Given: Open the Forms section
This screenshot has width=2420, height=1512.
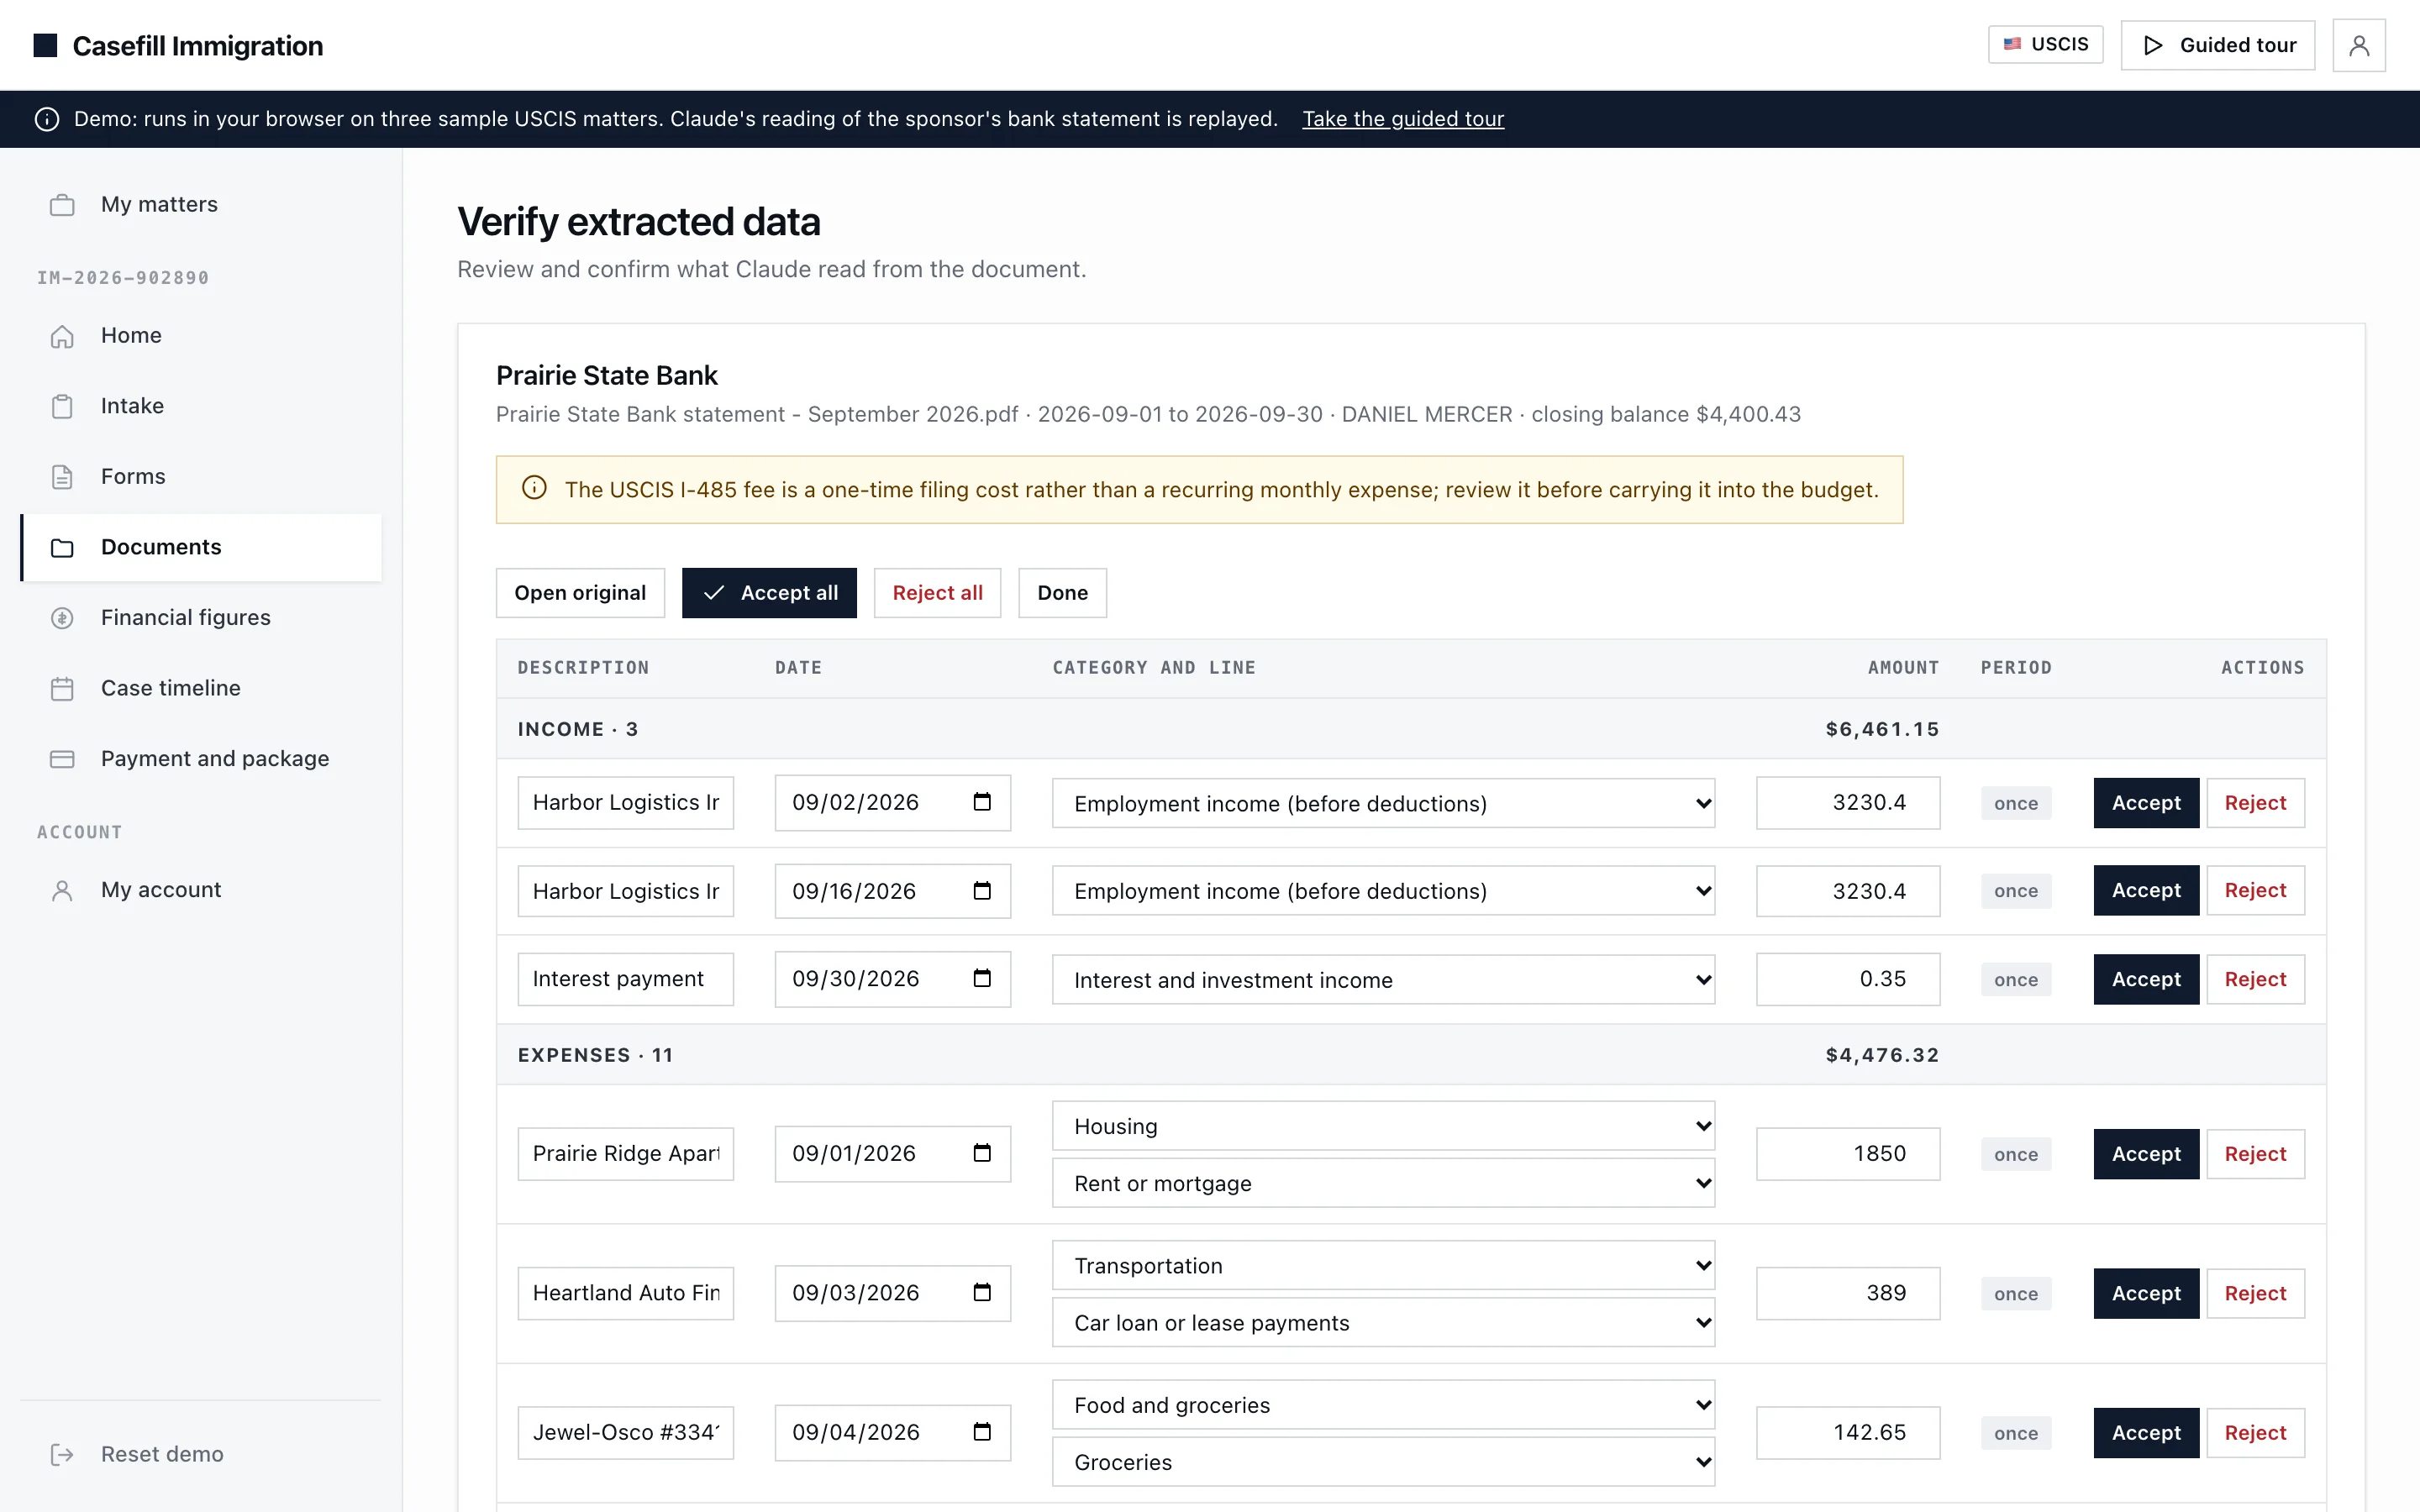Looking at the screenshot, I should [x=201, y=476].
